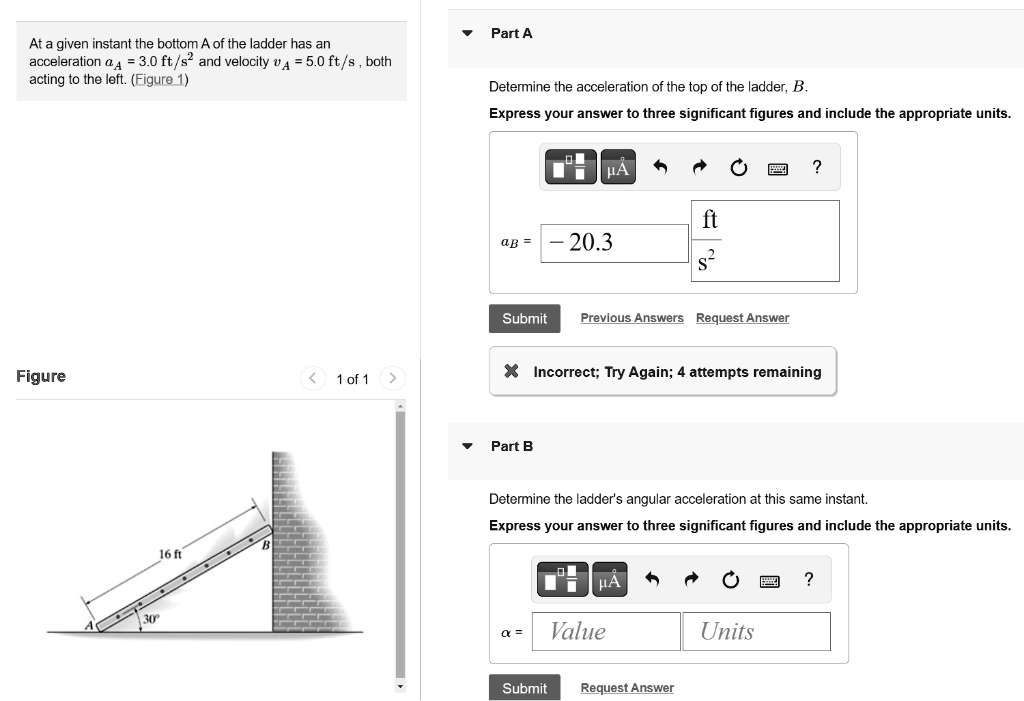Screen dimensions: 1024x701
Task: Undo last entry in Part B
Action: tap(652, 580)
